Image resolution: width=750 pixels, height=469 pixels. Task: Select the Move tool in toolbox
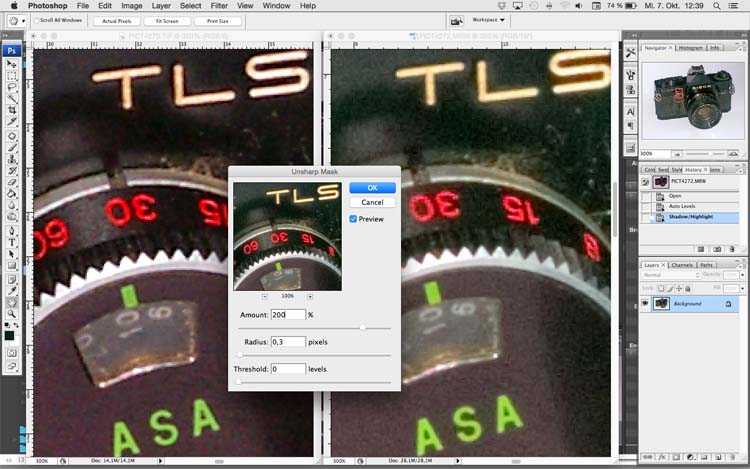click(x=11, y=64)
